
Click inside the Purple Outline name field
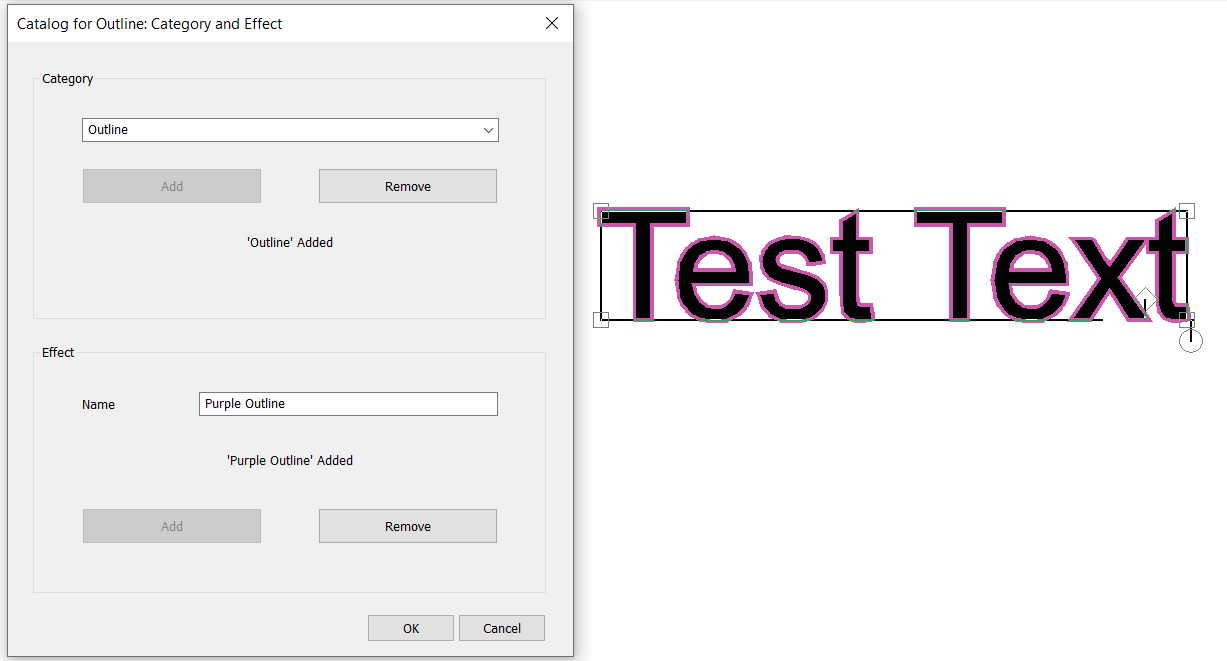[348, 404]
